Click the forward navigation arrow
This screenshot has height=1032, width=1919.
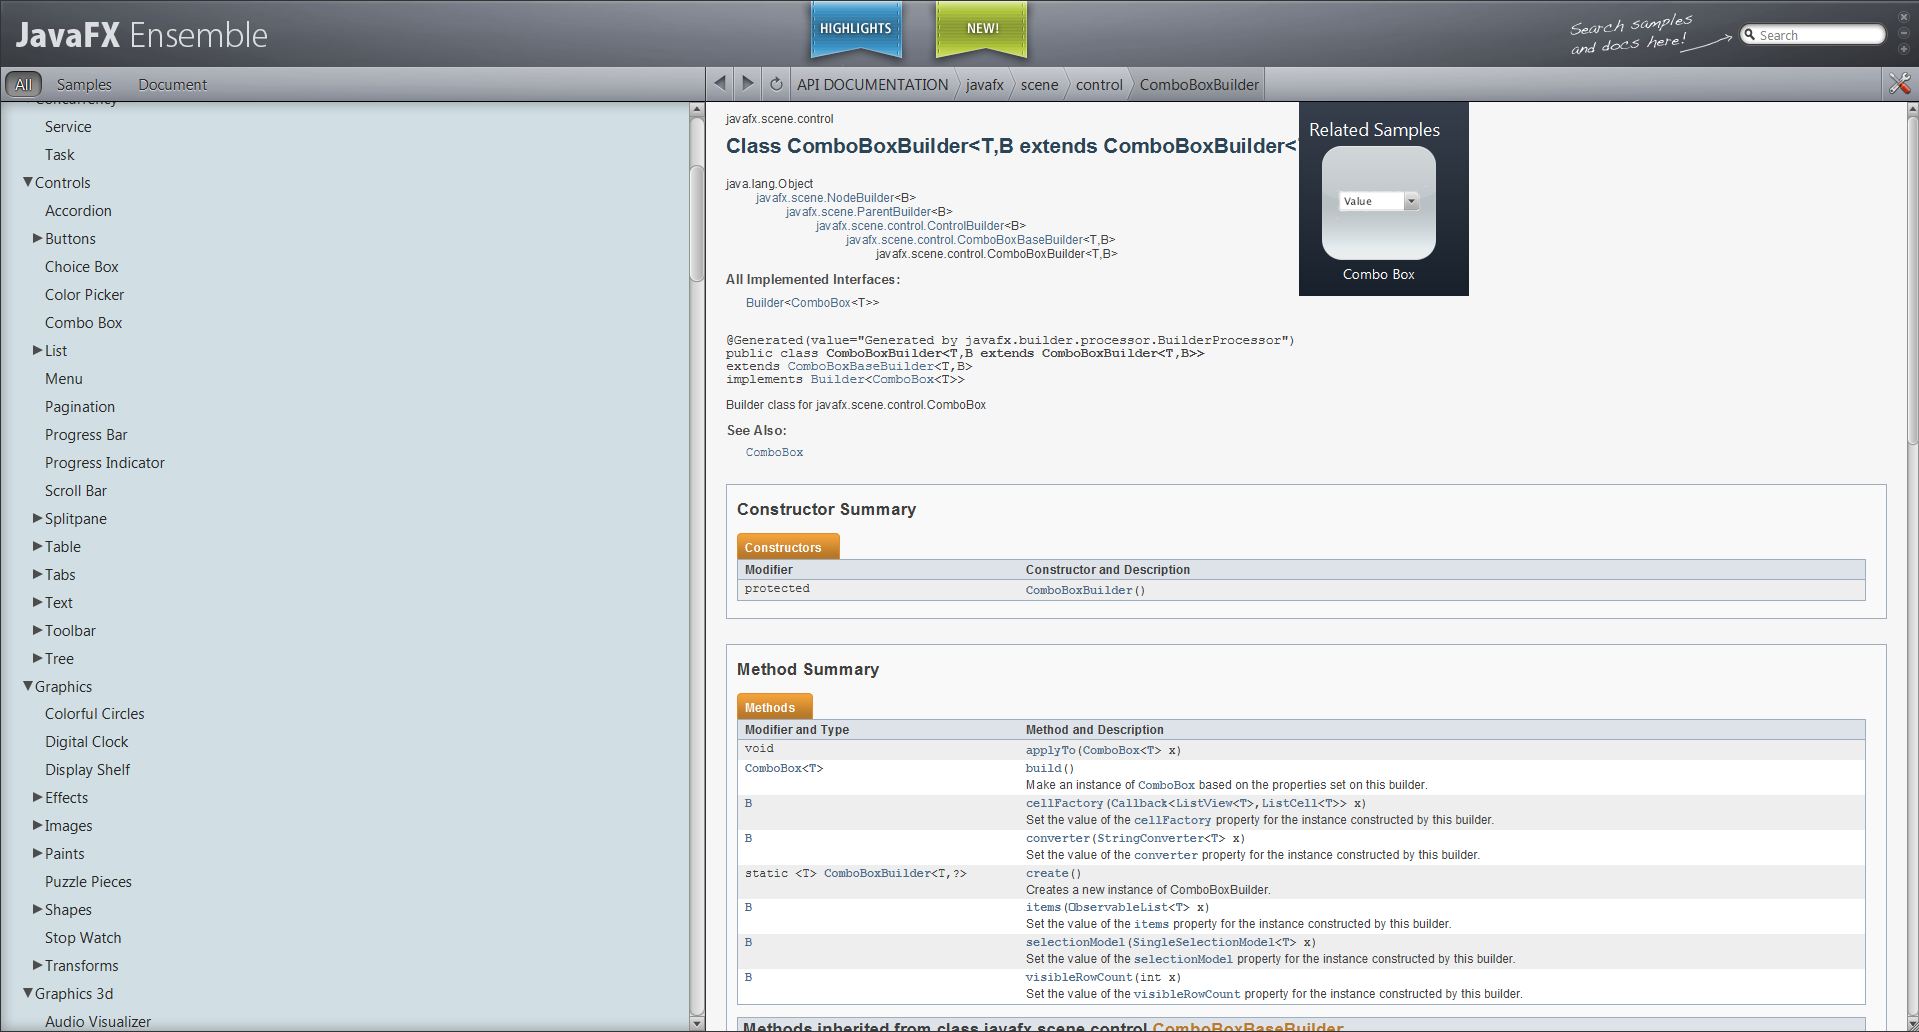pos(747,84)
